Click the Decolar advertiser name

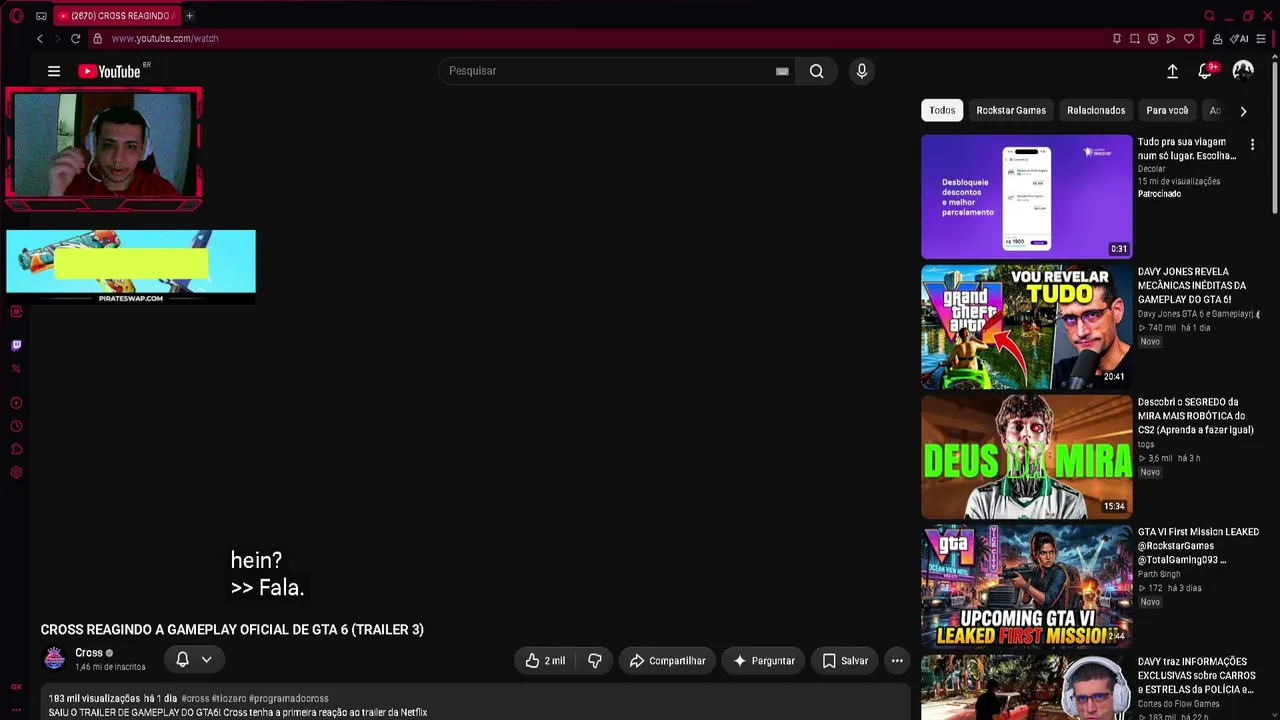(1152, 169)
